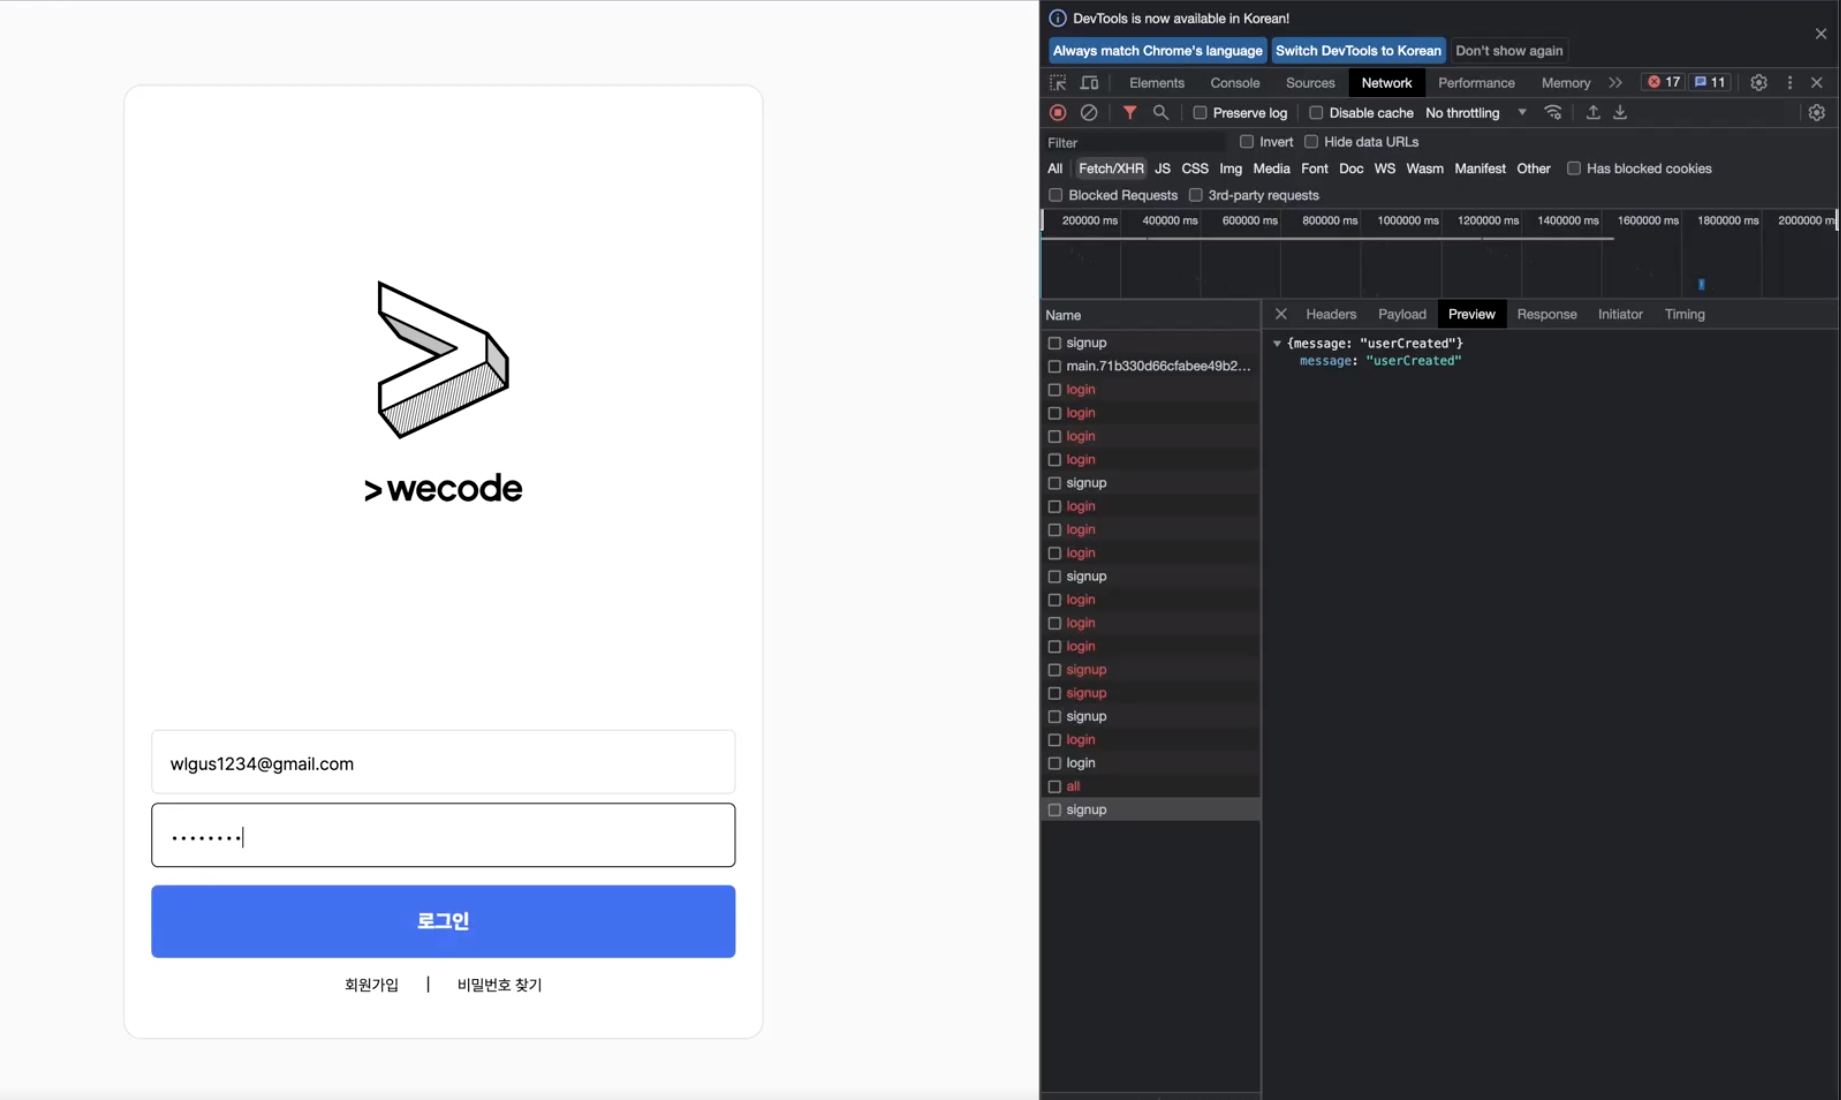The height and width of the screenshot is (1100, 1841).
Task: Open the Memory tab
Action: 1566,83
